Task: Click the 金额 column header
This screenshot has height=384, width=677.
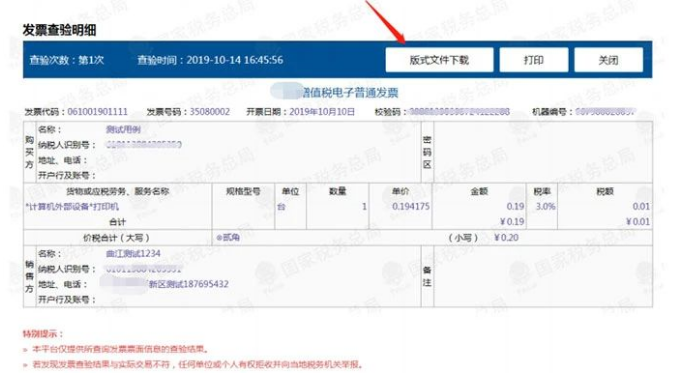Action: coord(479,191)
